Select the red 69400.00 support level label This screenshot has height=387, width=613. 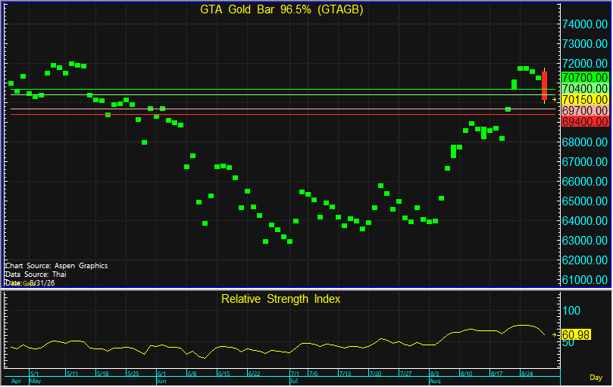[x=585, y=122]
